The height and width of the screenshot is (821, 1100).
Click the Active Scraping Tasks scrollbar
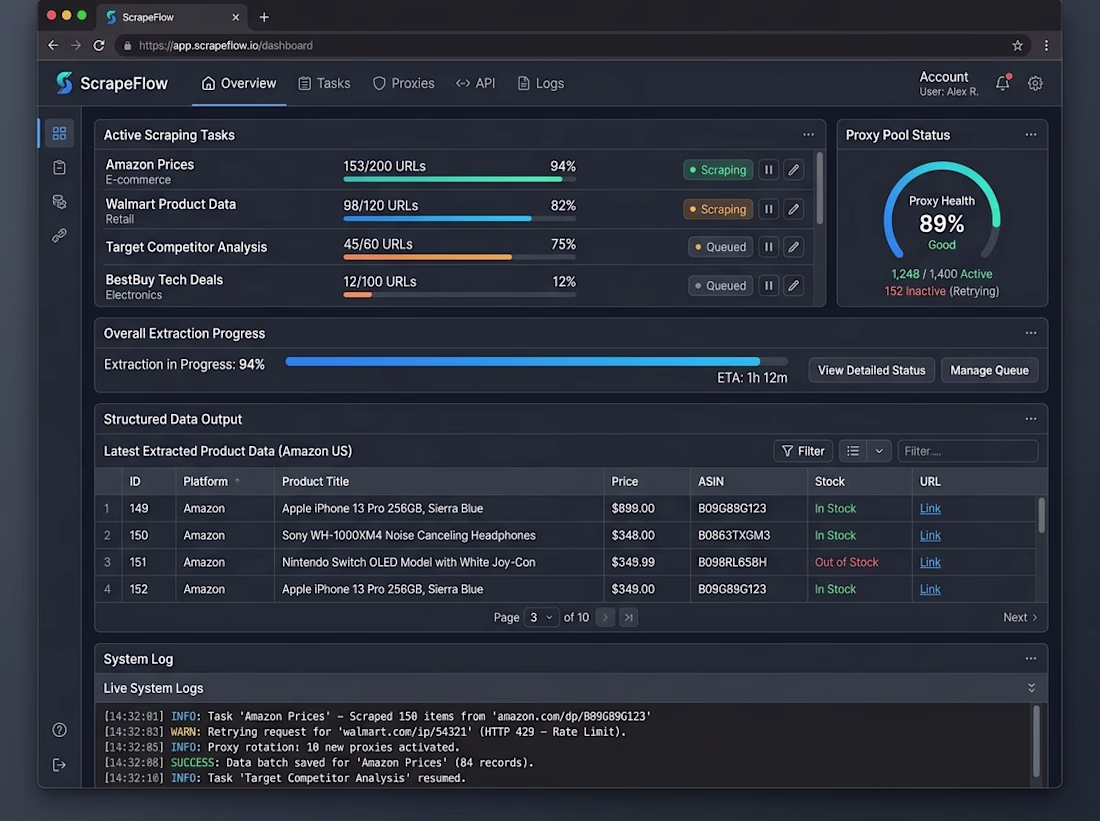click(x=819, y=189)
